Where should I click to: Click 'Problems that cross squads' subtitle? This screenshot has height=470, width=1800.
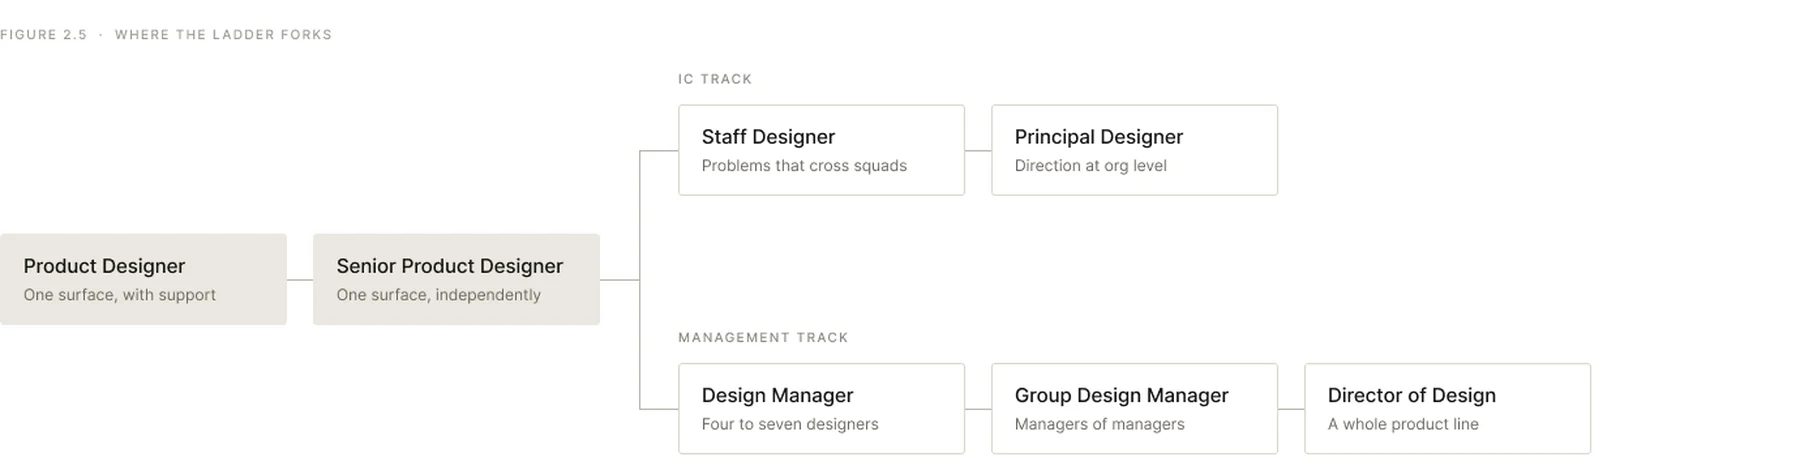[x=804, y=166]
